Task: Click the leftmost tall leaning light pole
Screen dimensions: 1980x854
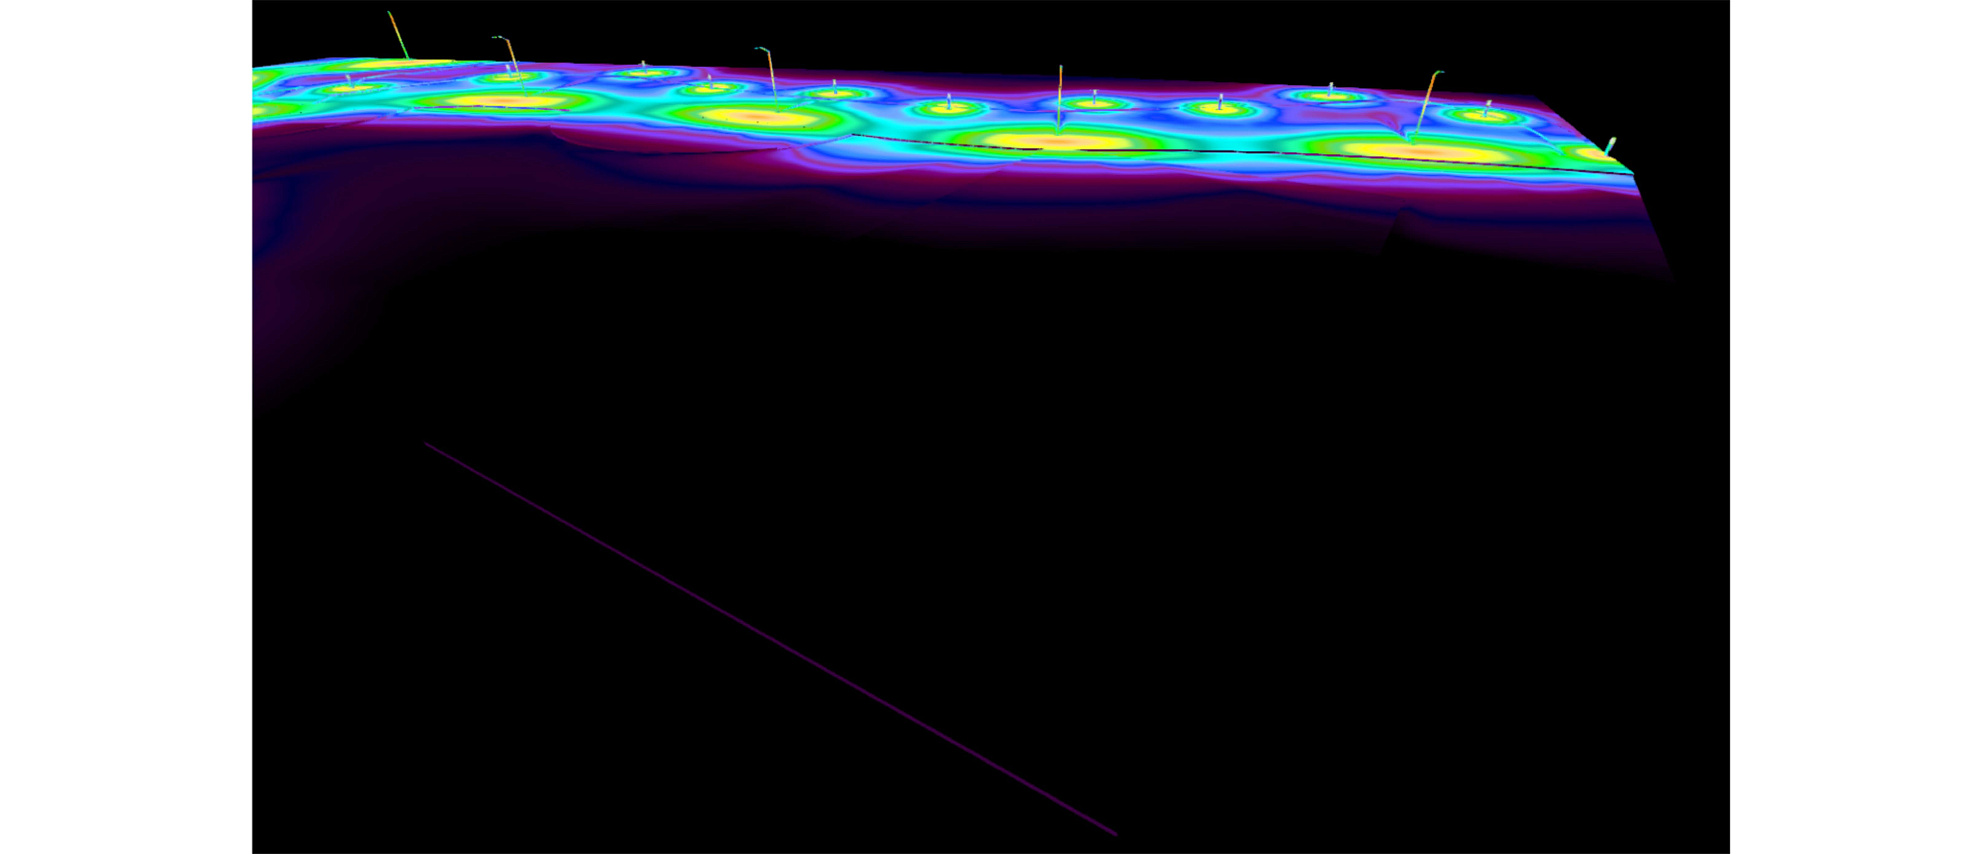Action: (x=397, y=35)
